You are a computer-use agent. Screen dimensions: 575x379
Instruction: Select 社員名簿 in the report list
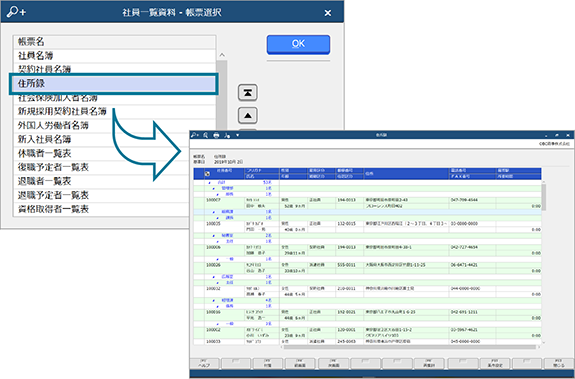coord(114,56)
